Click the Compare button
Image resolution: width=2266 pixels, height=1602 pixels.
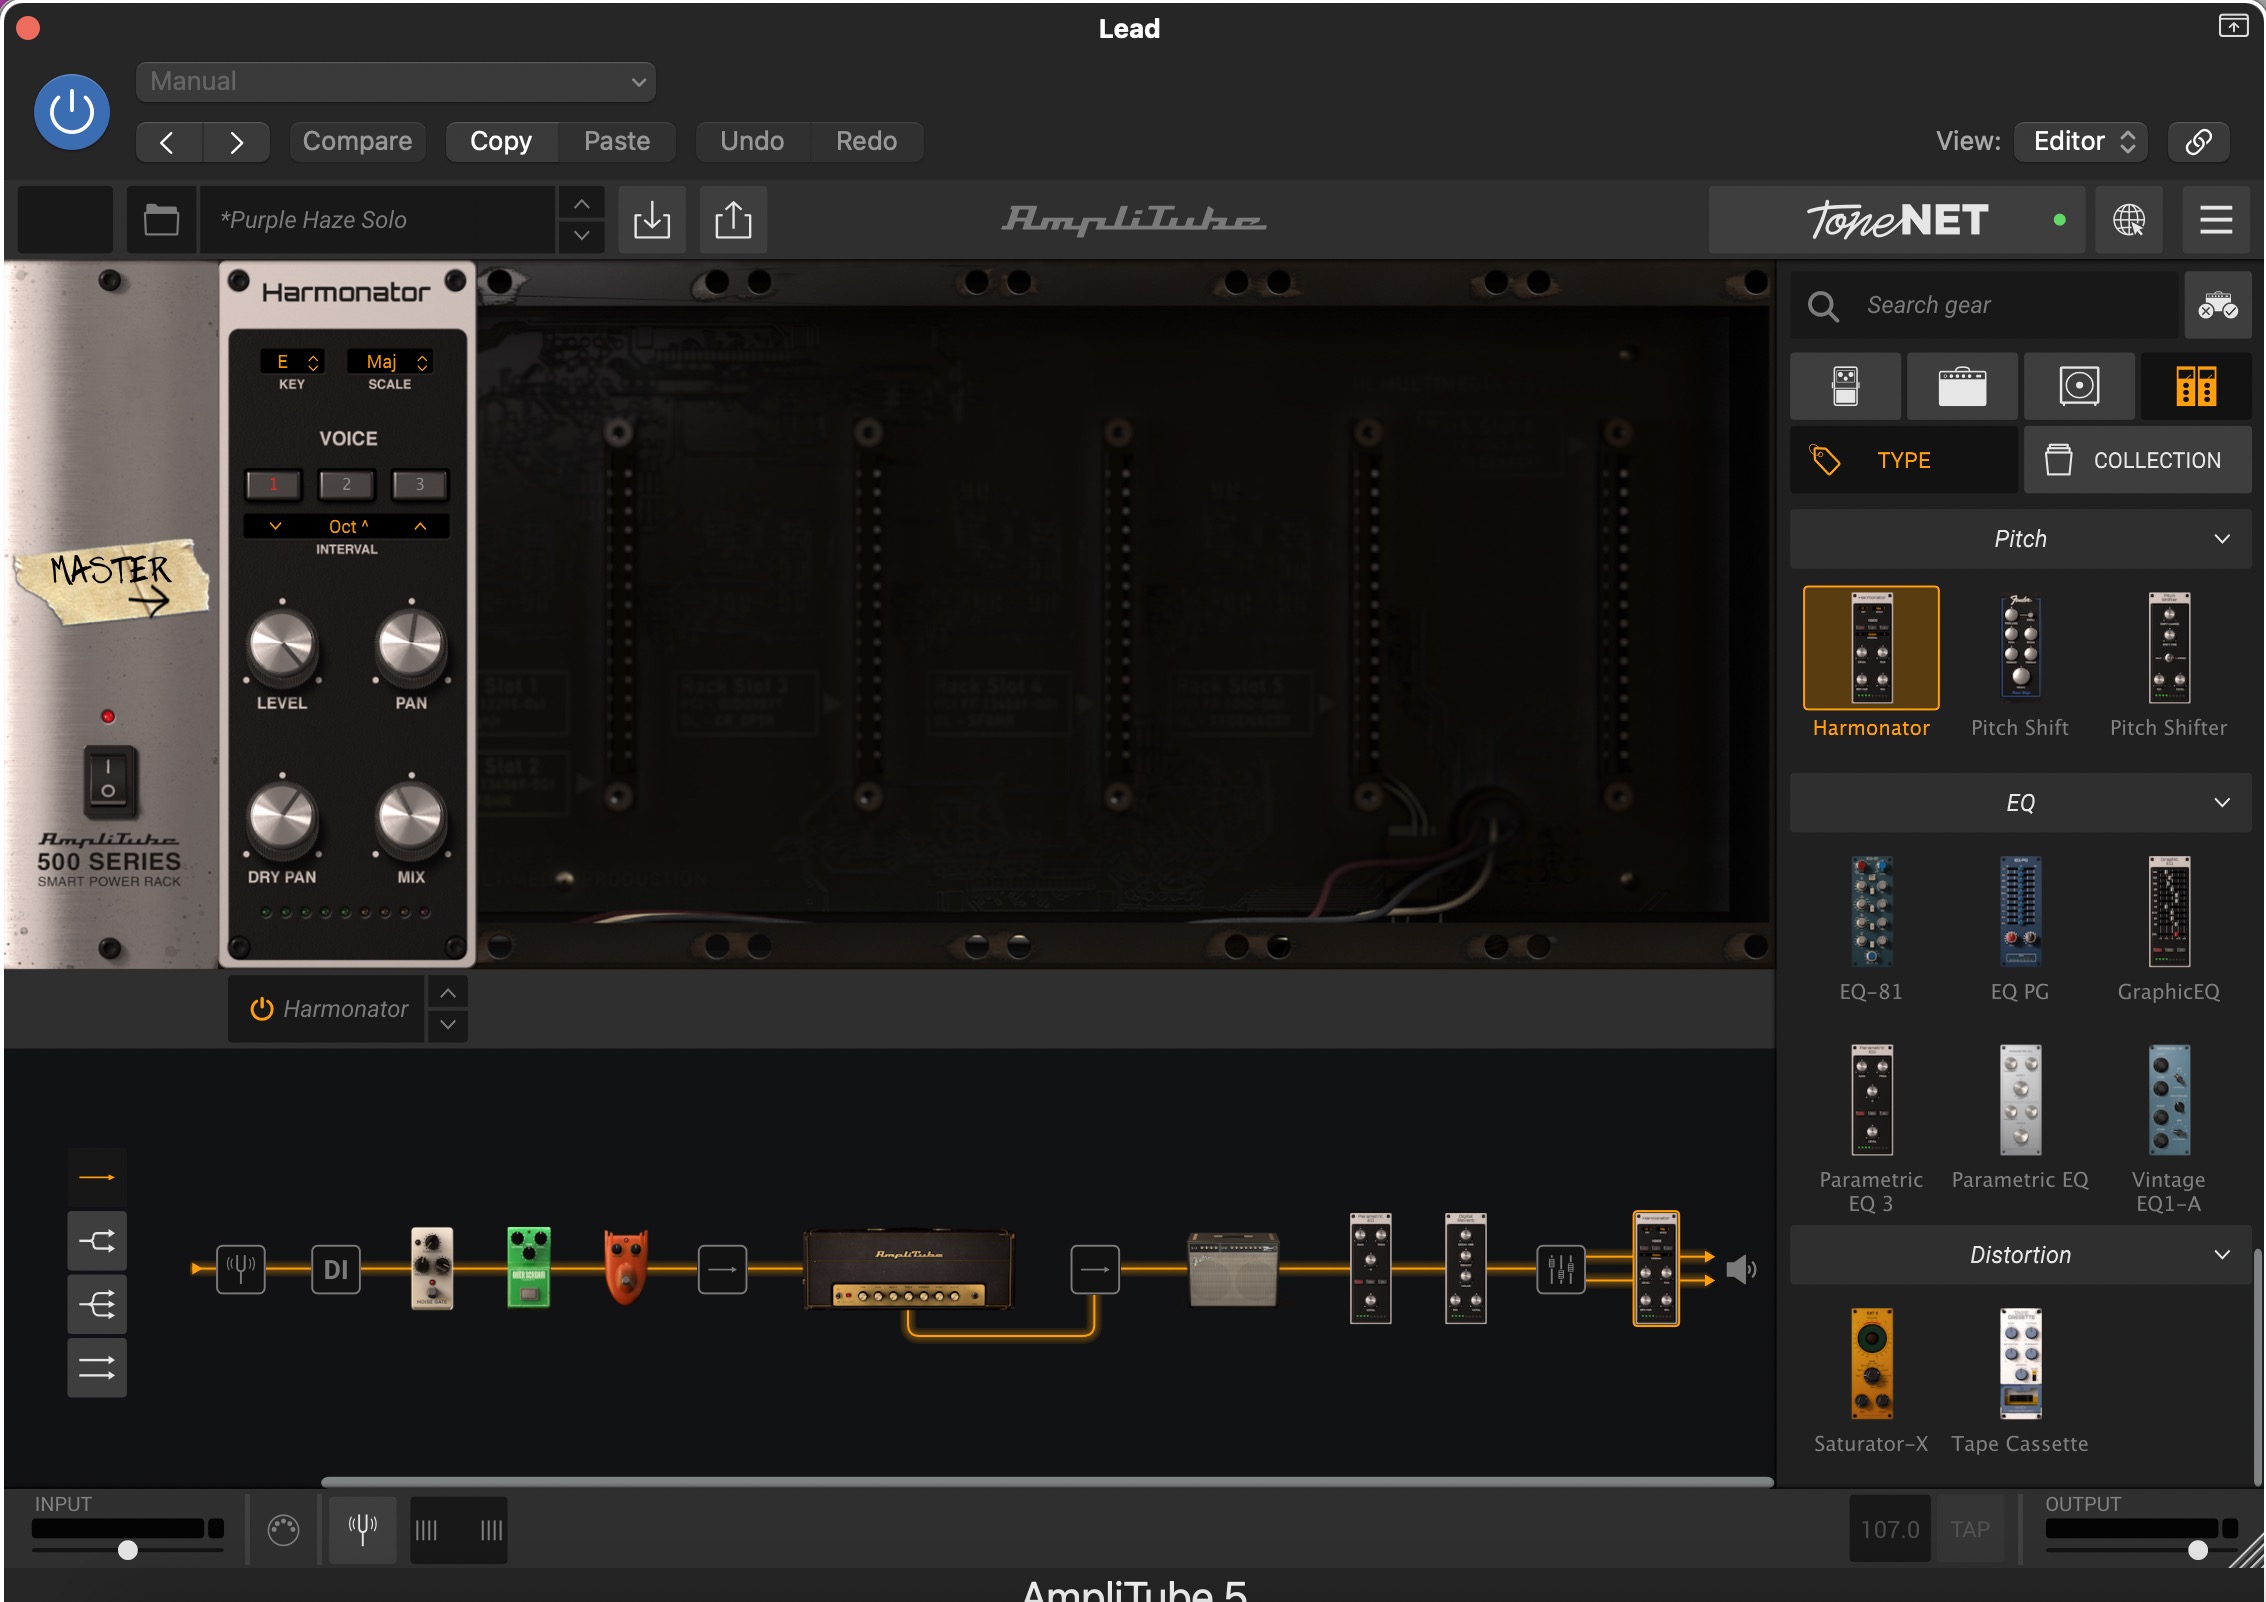(x=357, y=142)
